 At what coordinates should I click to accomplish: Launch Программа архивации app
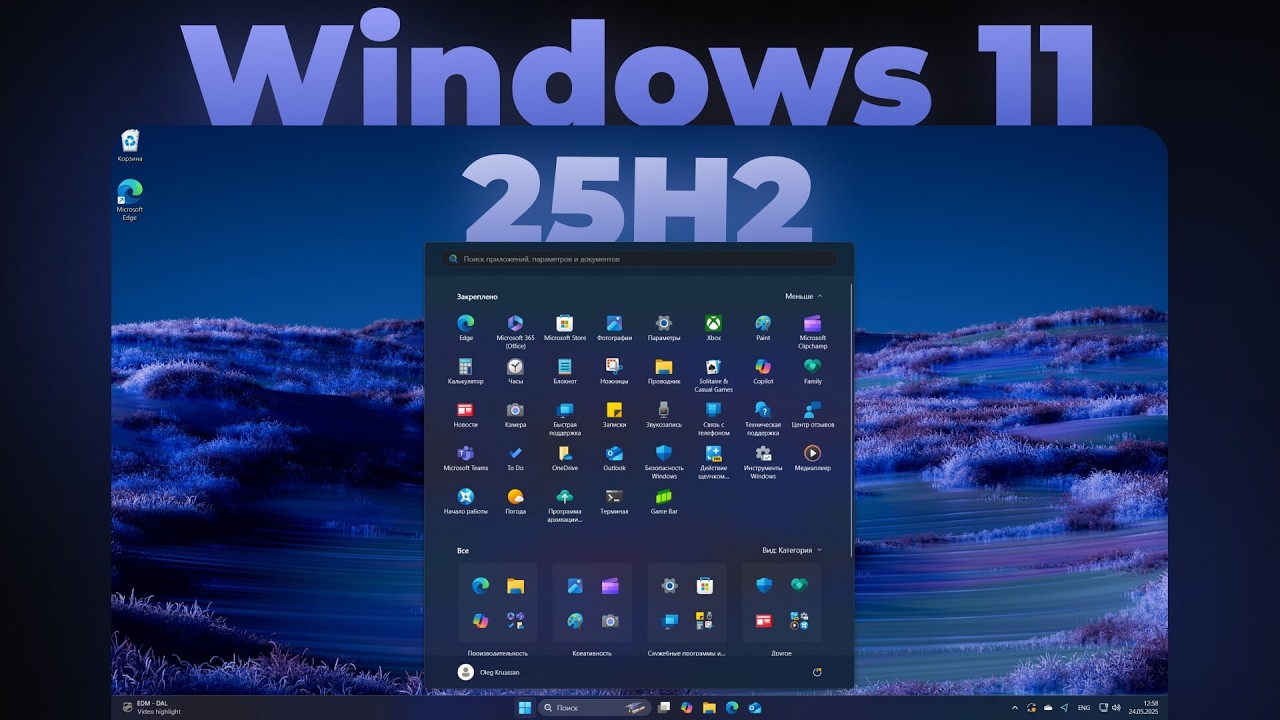pyautogui.click(x=564, y=505)
